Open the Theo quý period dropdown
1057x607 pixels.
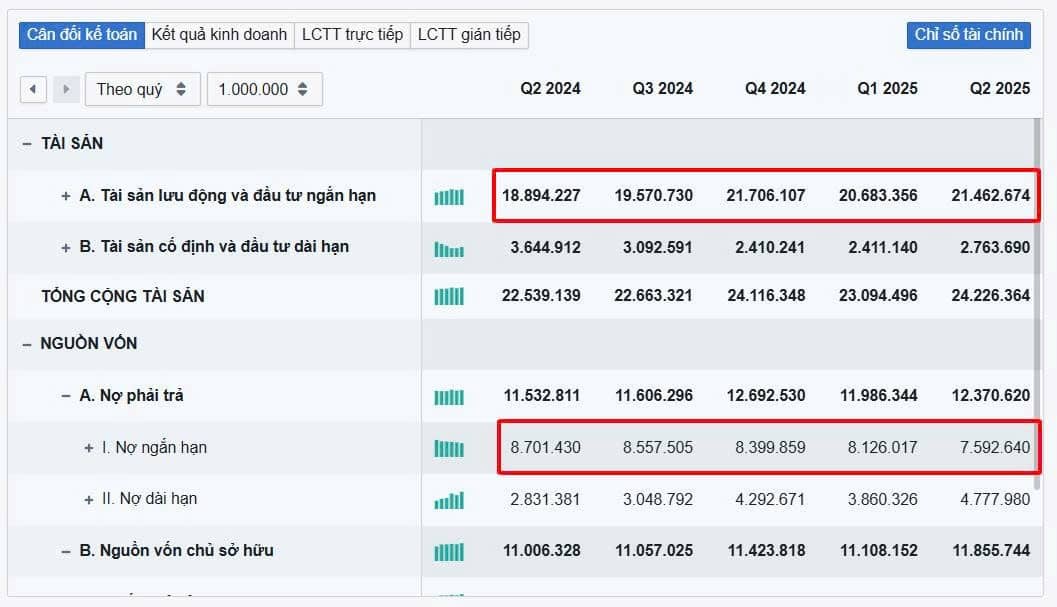pos(142,89)
